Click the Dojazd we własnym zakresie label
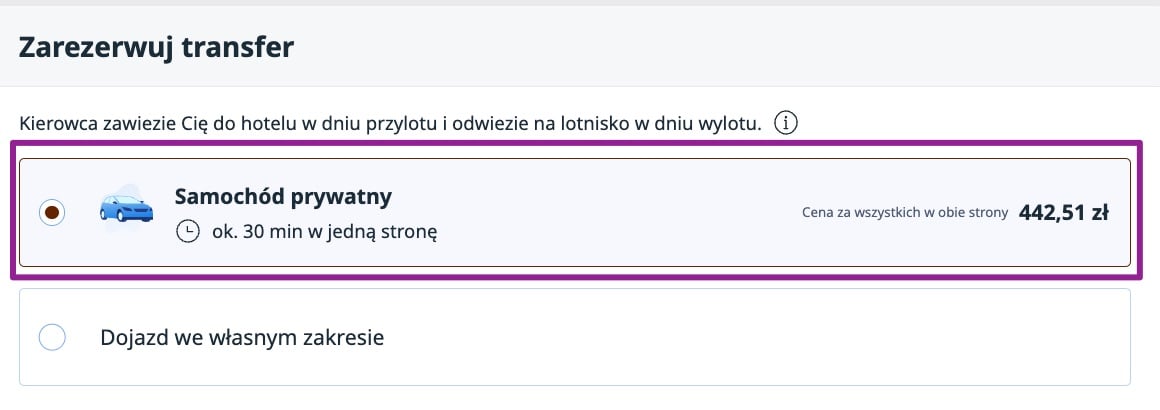 242,337
